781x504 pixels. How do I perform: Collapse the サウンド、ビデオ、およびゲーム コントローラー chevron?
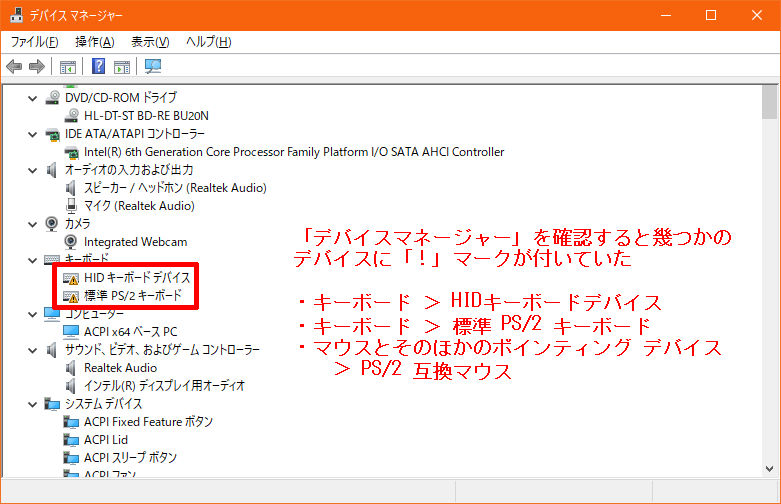[33, 350]
